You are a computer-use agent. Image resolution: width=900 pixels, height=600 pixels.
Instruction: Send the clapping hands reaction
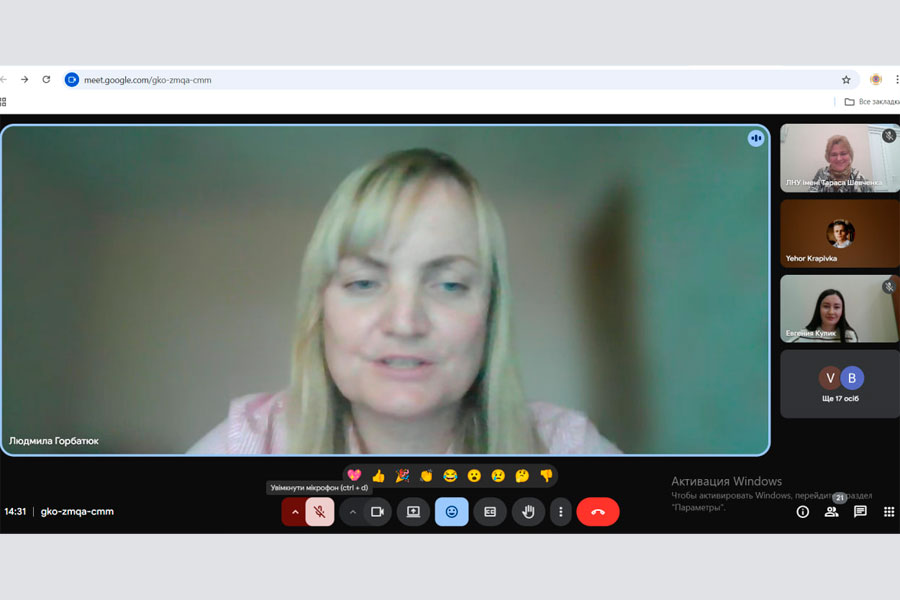[x=426, y=475]
